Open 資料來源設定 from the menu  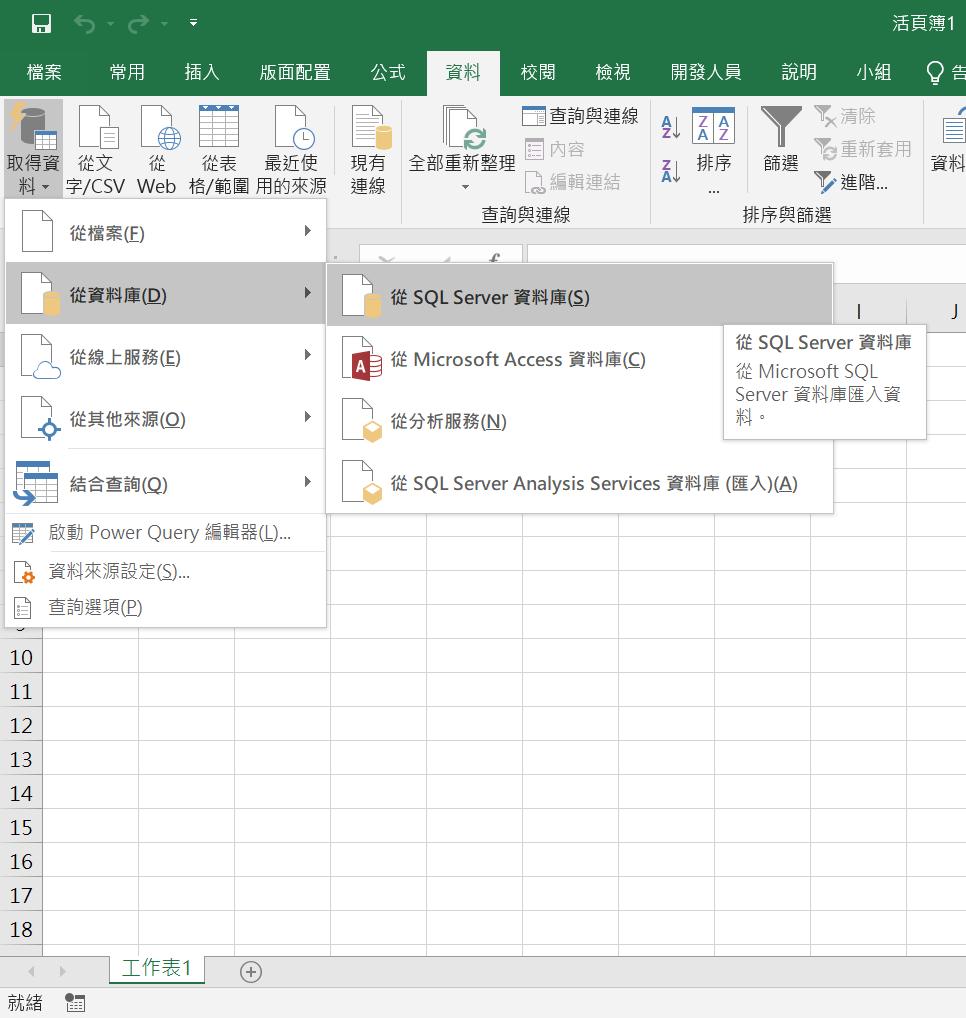165,572
